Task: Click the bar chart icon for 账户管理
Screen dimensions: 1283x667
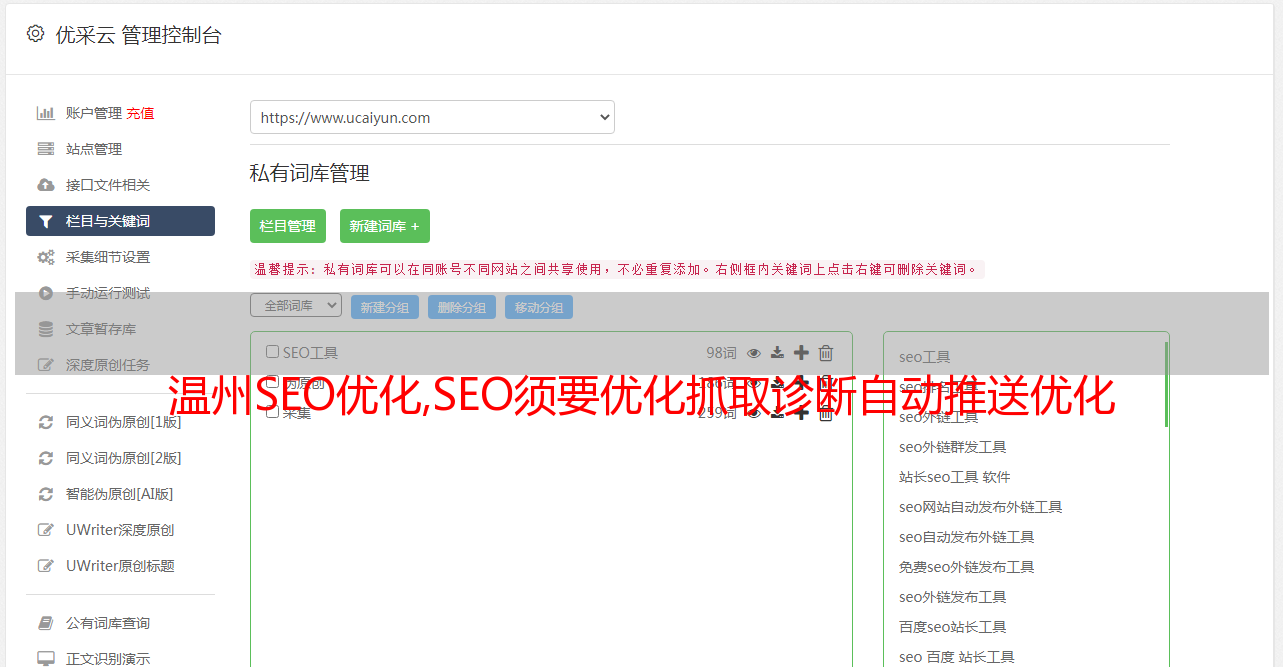Action: pos(45,113)
